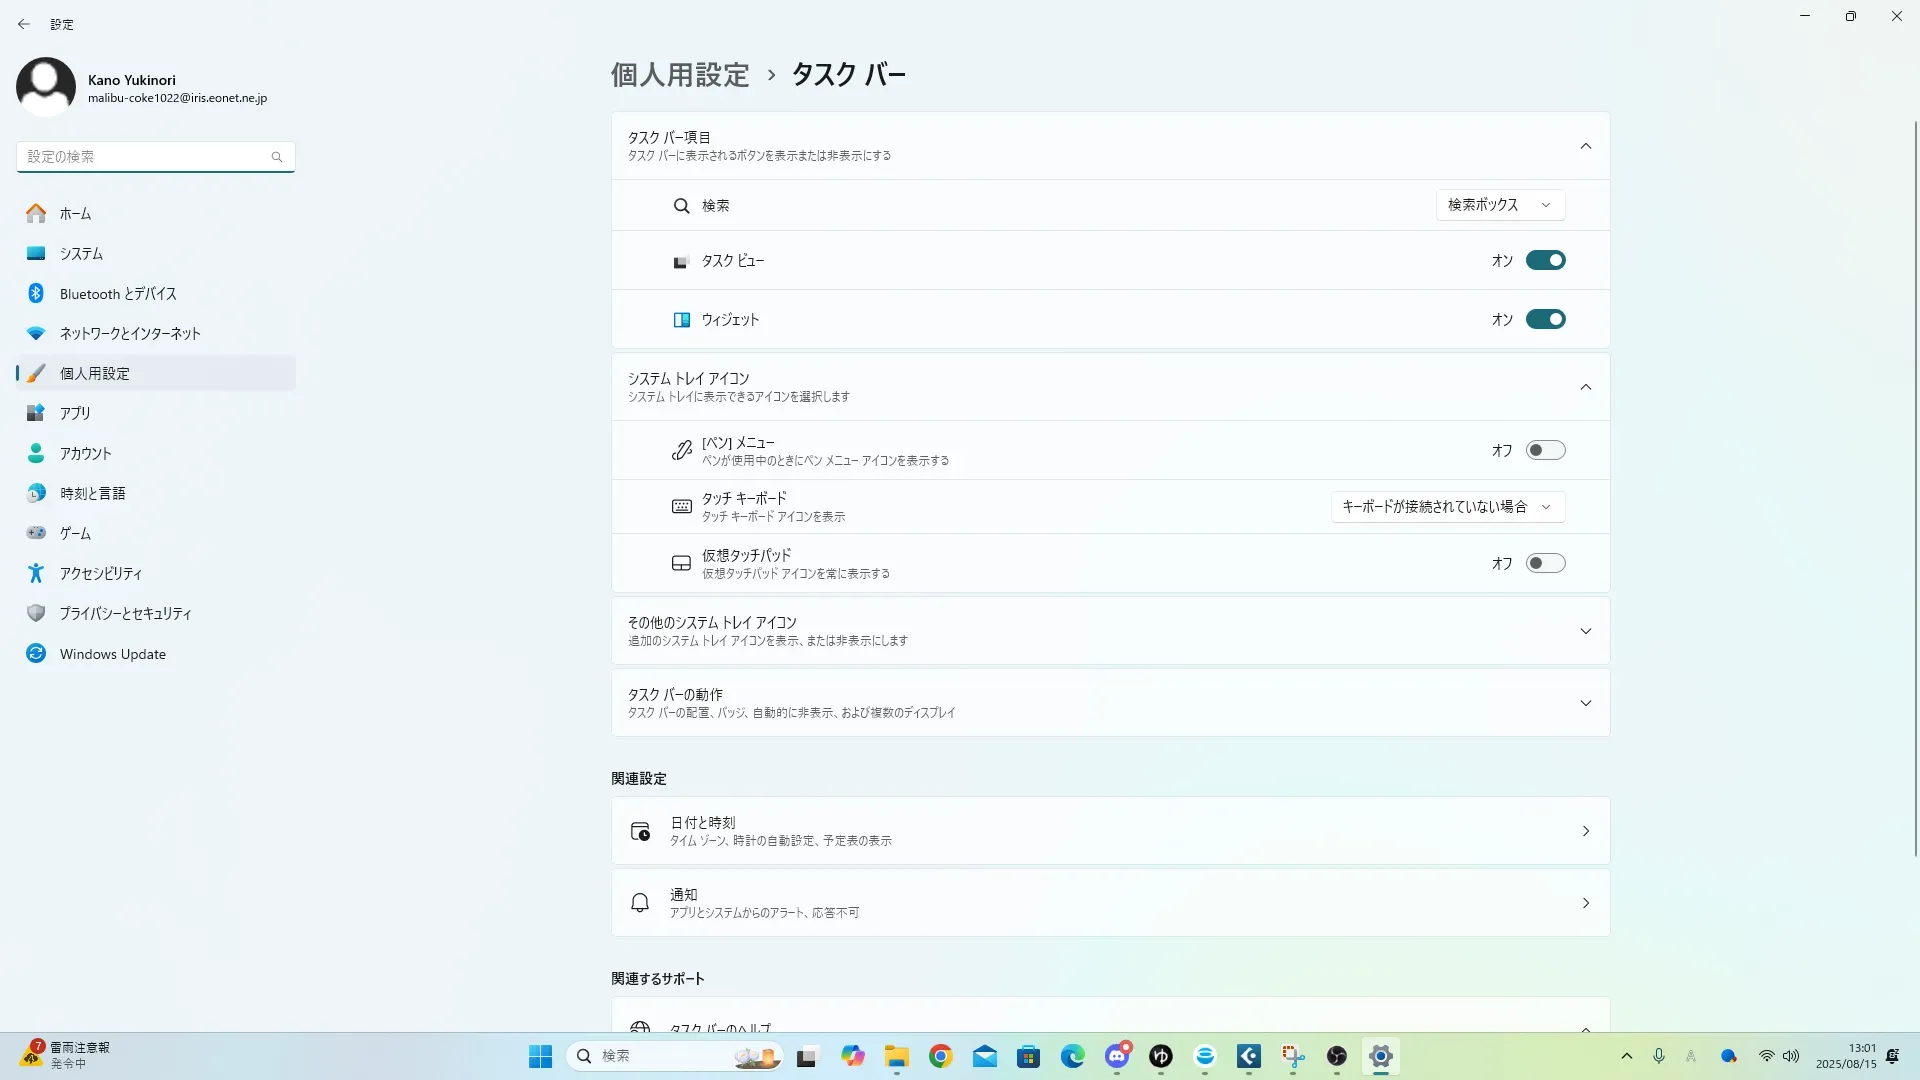Turn off the ウィジェット toggle

tap(1545, 320)
